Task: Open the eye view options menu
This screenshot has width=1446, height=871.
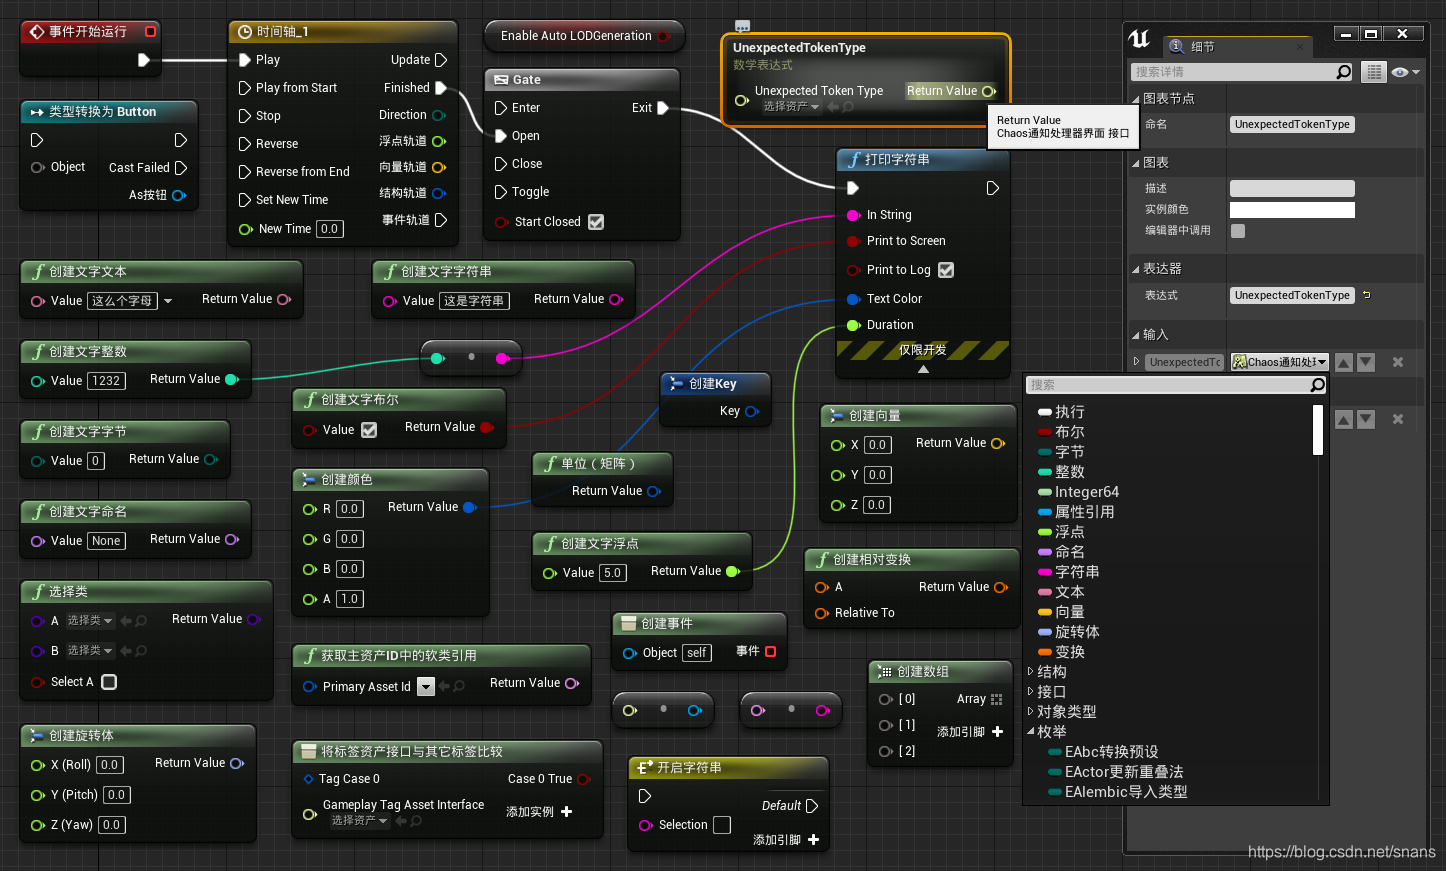Action: [x=1405, y=72]
